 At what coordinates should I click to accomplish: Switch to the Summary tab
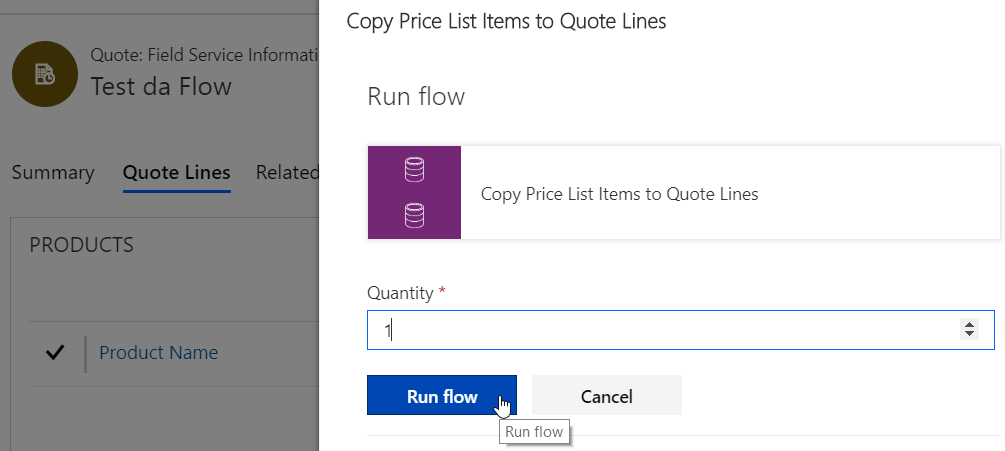[x=53, y=172]
